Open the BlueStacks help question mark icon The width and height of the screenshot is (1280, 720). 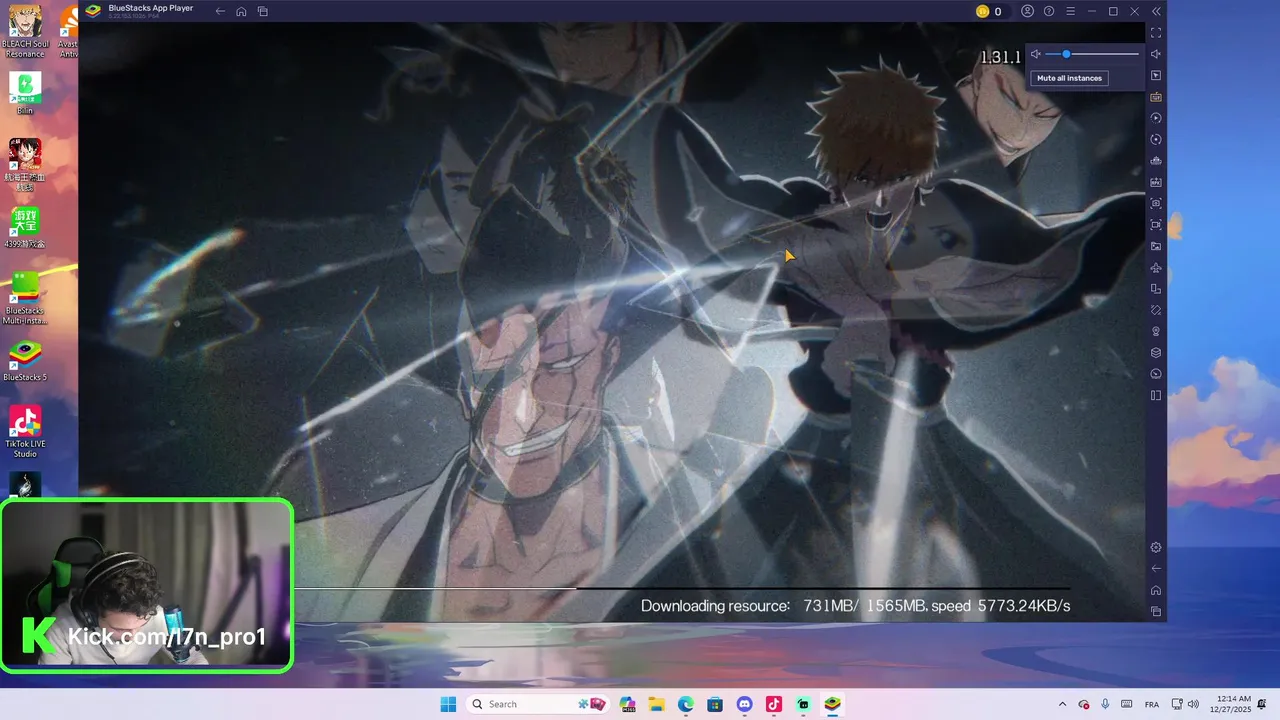1049,11
